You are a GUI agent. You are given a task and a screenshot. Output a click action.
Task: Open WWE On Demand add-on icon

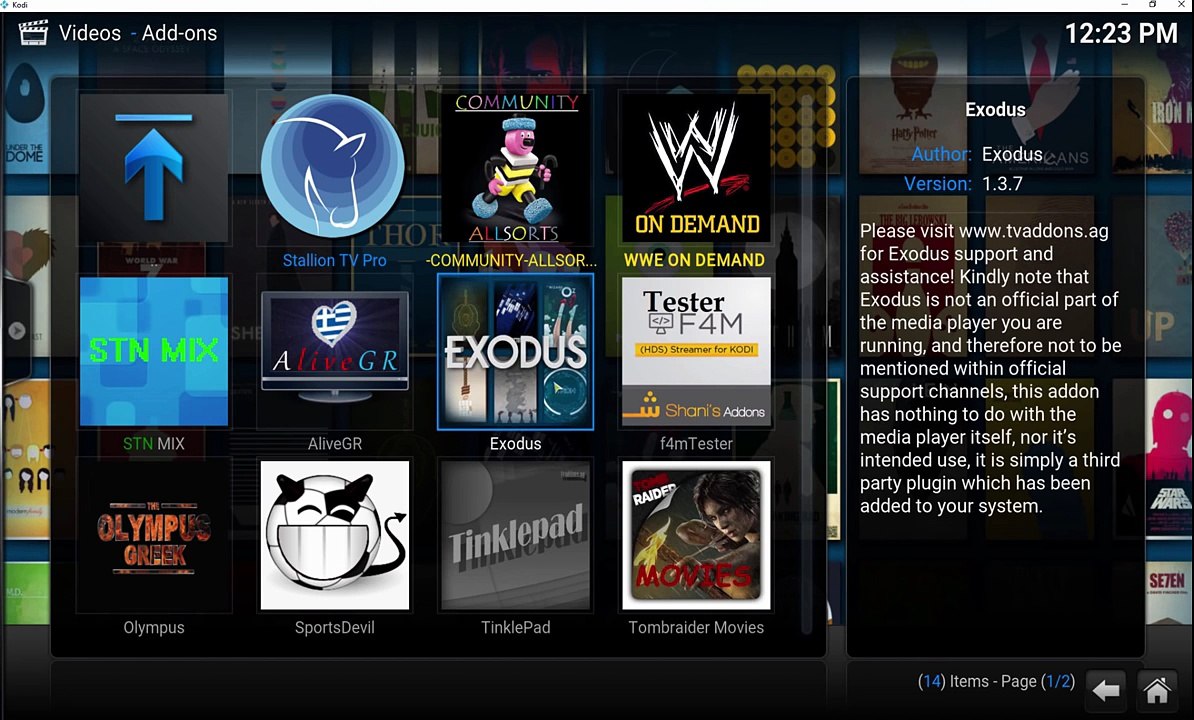pyautogui.click(x=696, y=167)
